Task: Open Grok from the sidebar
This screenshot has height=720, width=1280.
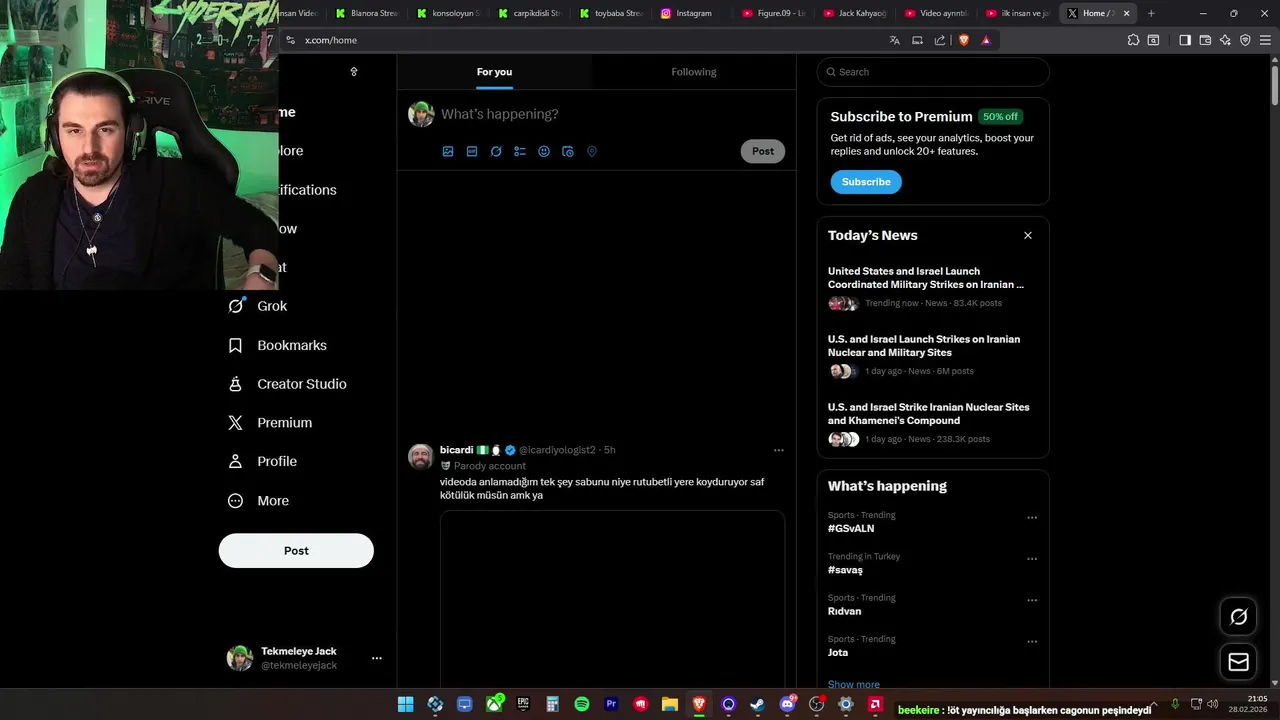Action: (258, 306)
